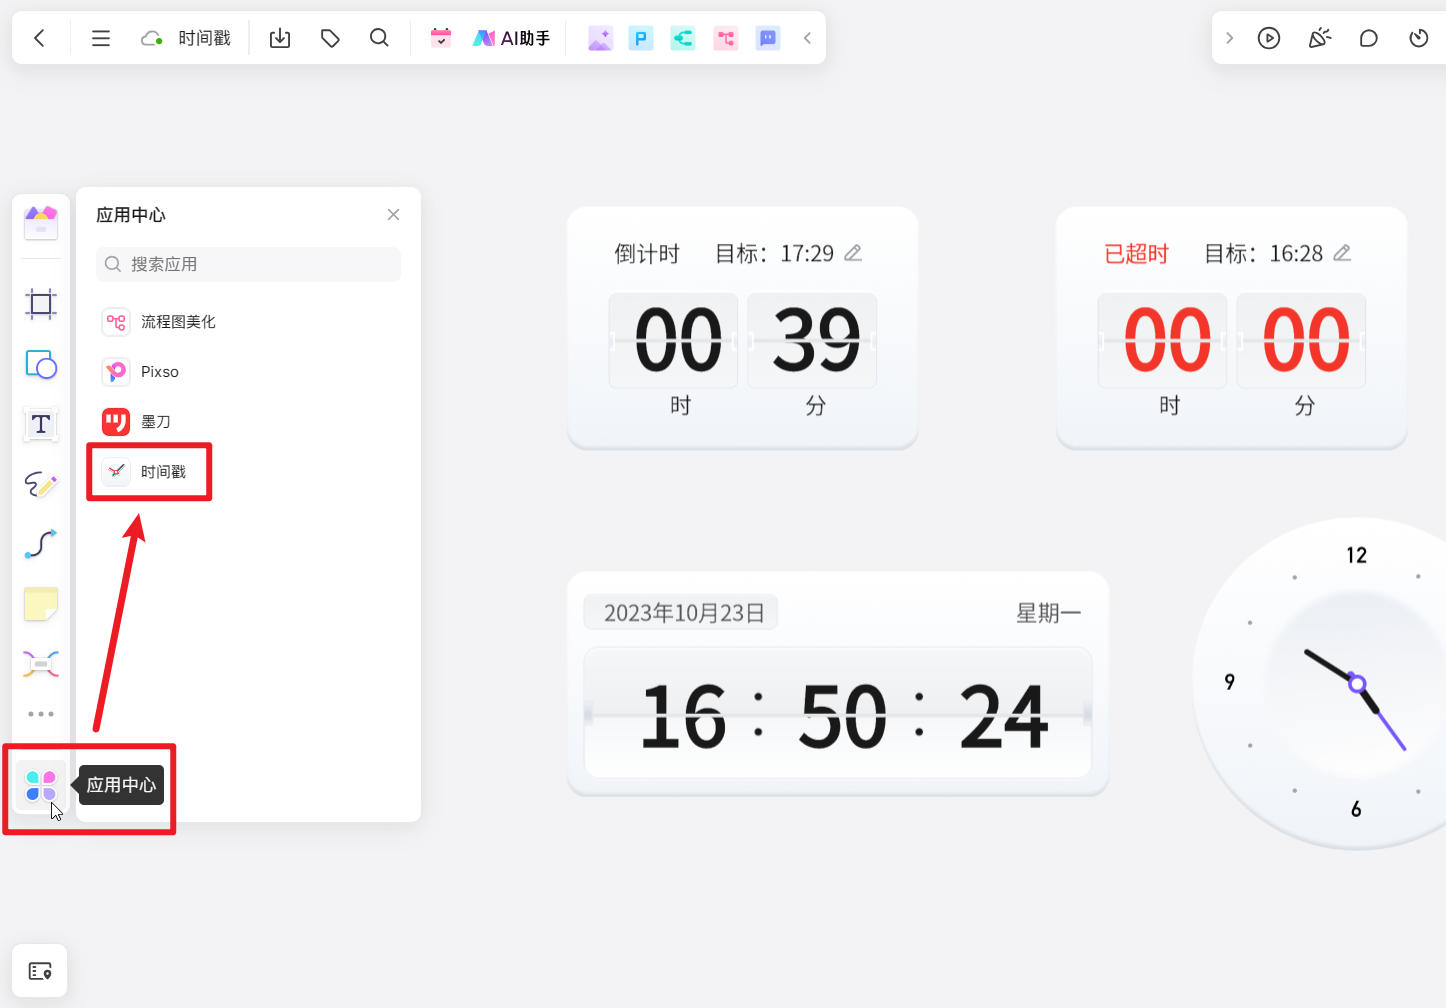The width and height of the screenshot is (1446, 1008).
Task: Select the pen drawing tool
Action: tap(41, 484)
